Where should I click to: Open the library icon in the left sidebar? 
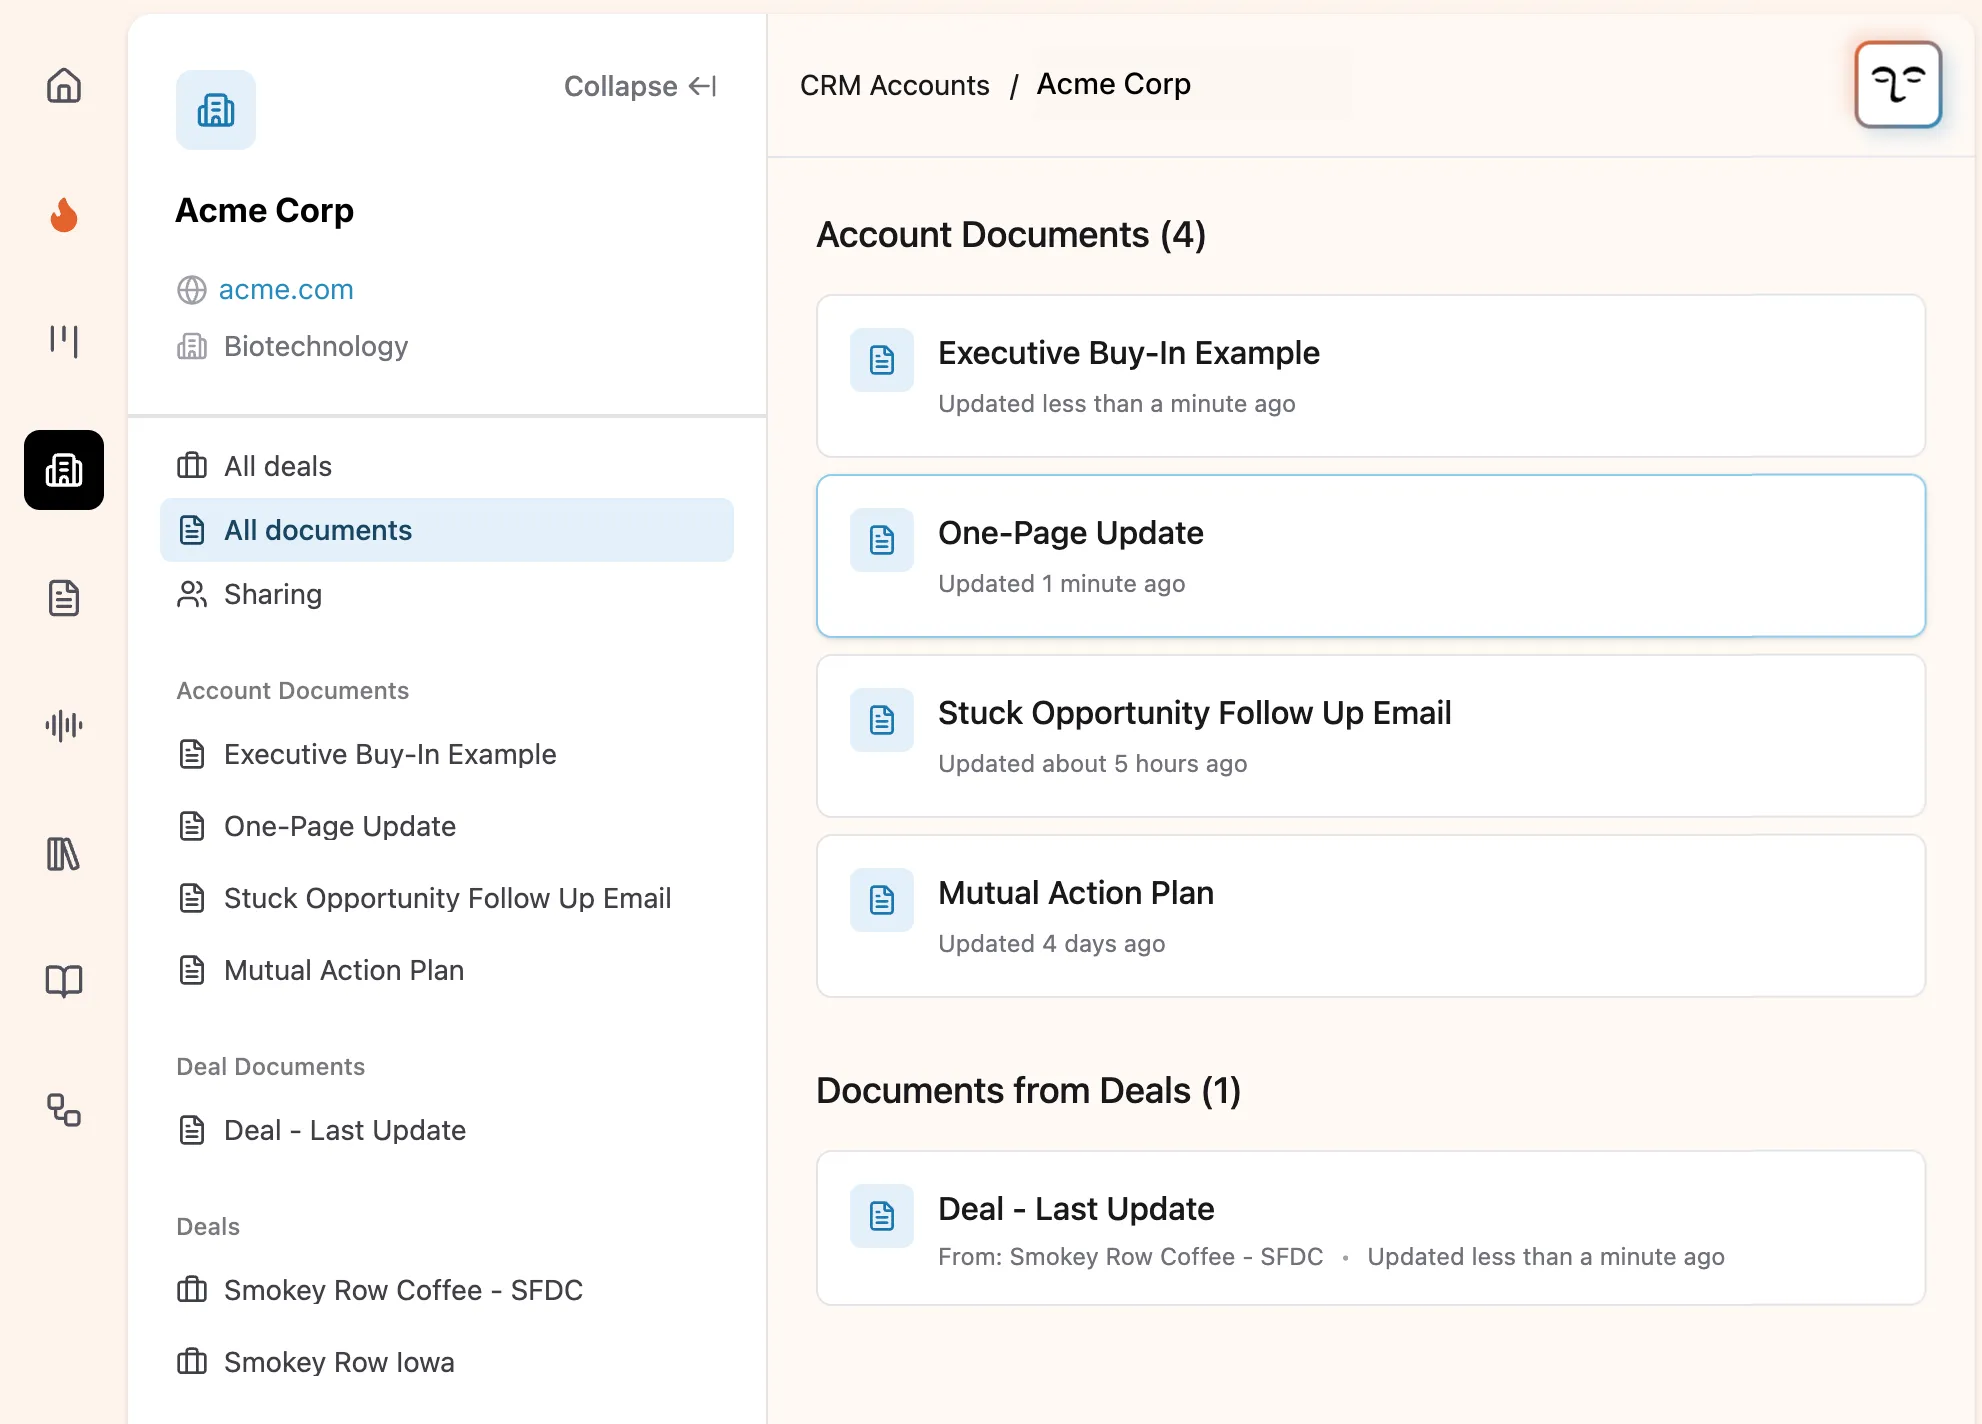63,855
